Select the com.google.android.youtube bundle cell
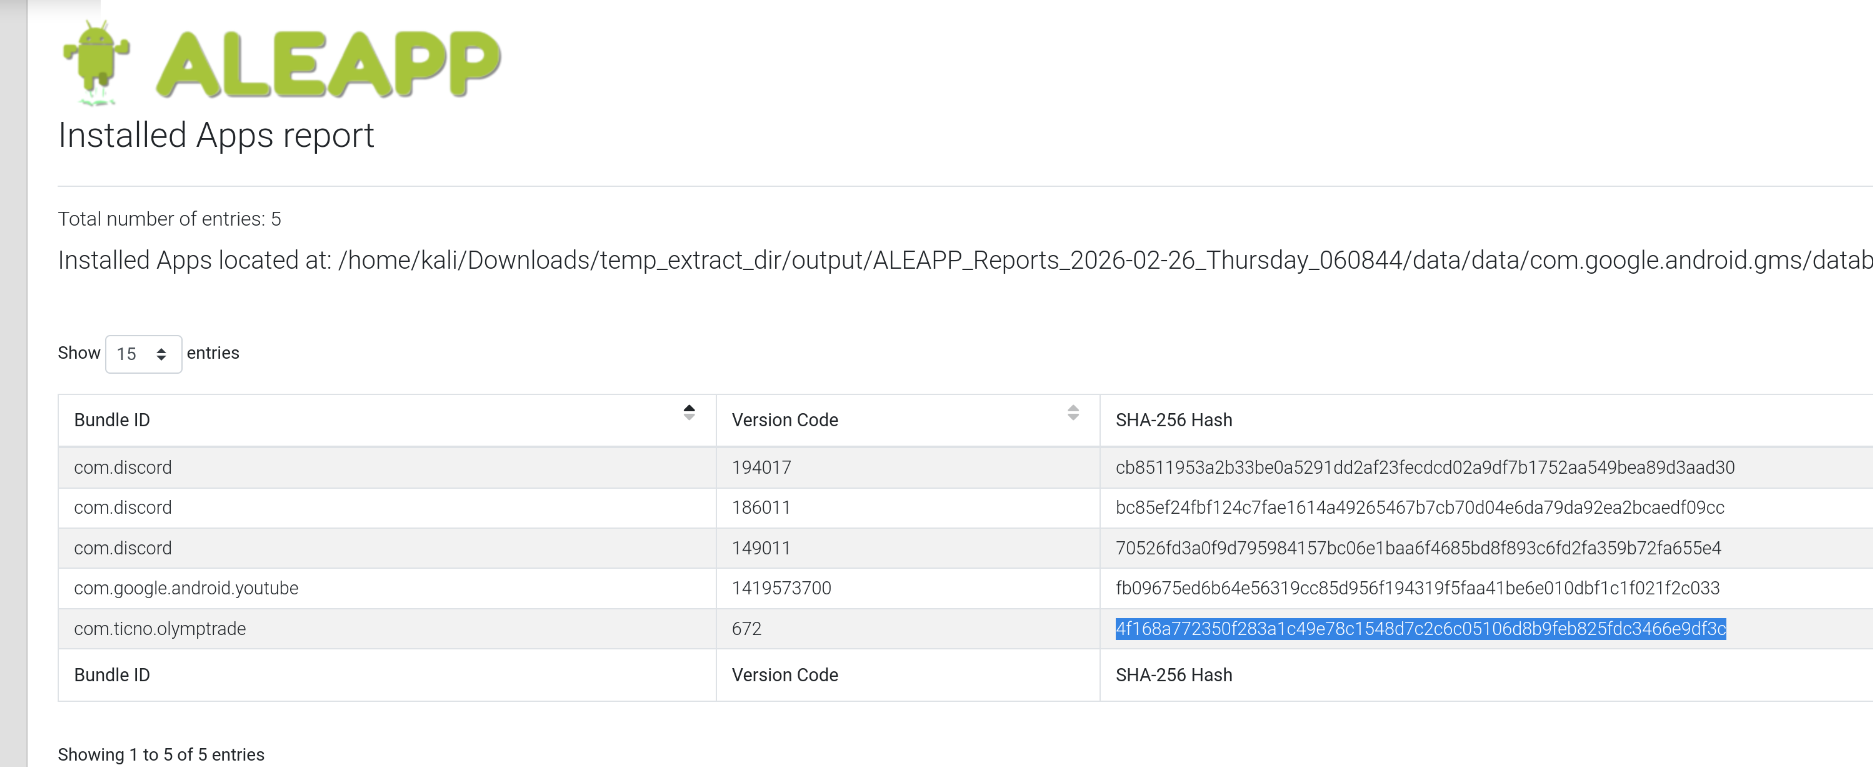Screen dimensions: 1873x767 [x=186, y=588]
